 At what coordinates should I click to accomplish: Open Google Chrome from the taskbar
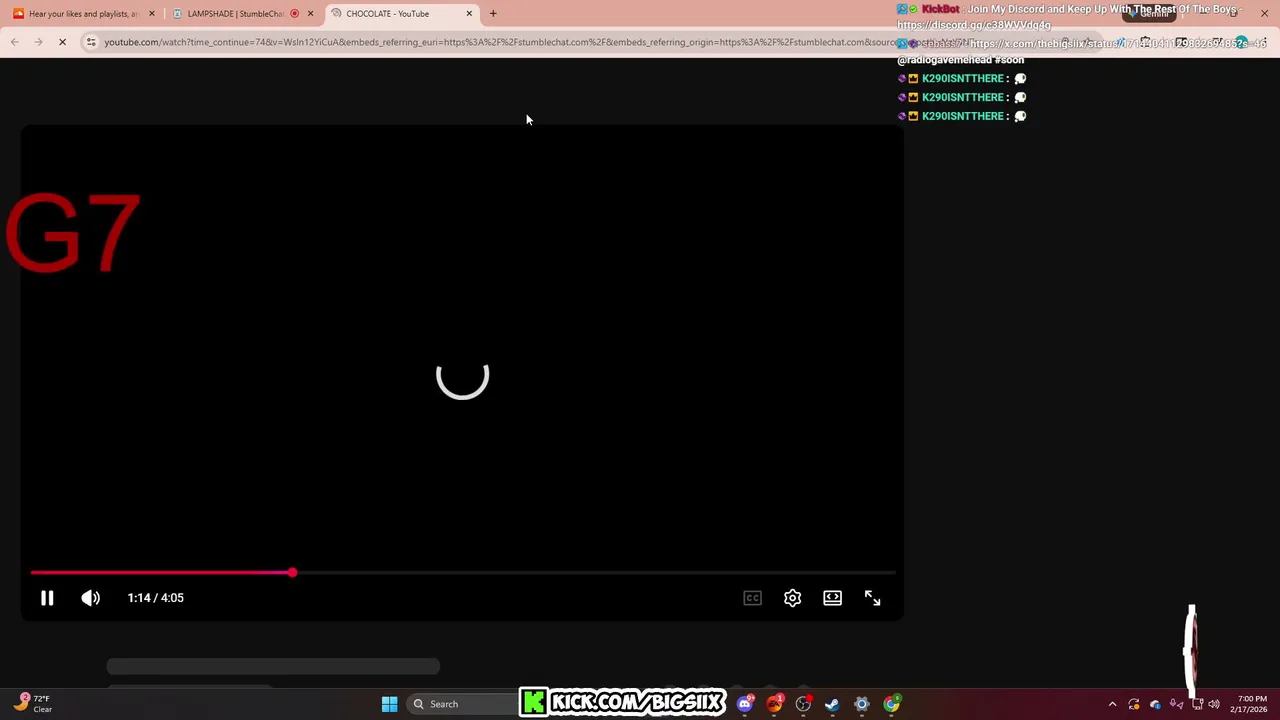coord(891,704)
